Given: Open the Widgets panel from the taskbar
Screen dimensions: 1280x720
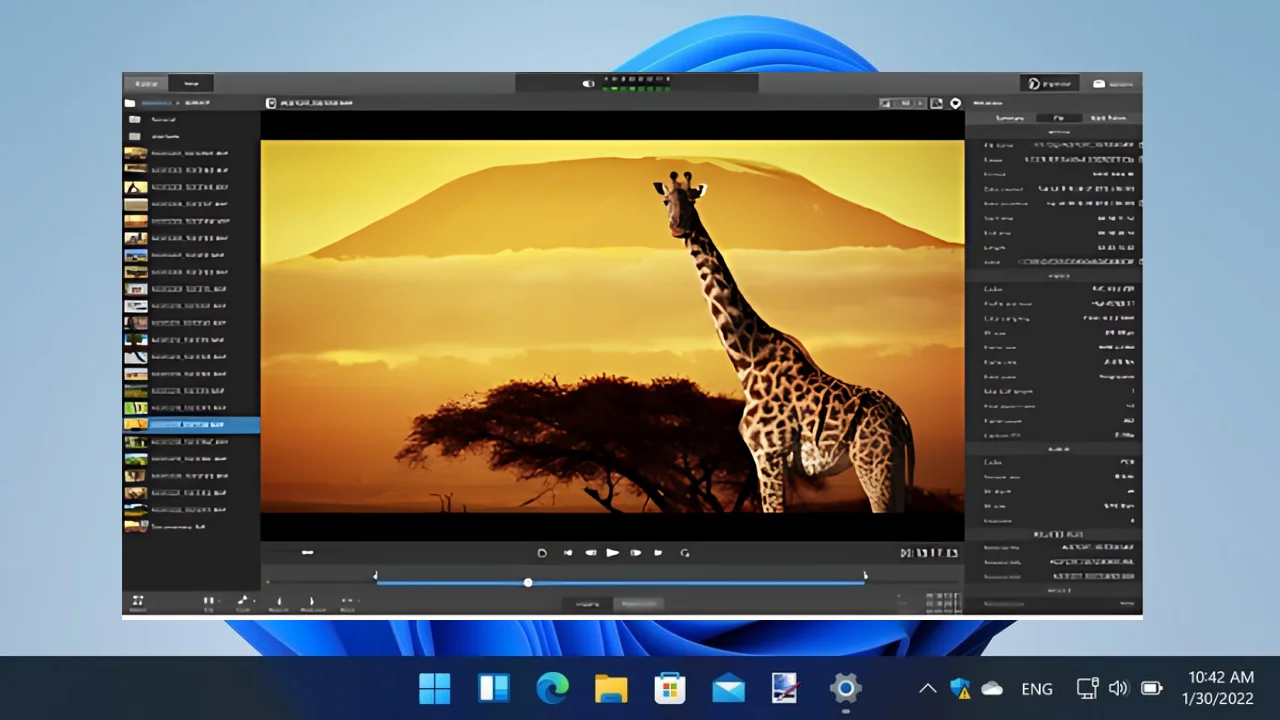Looking at the screenshot, I should (494, 688).
